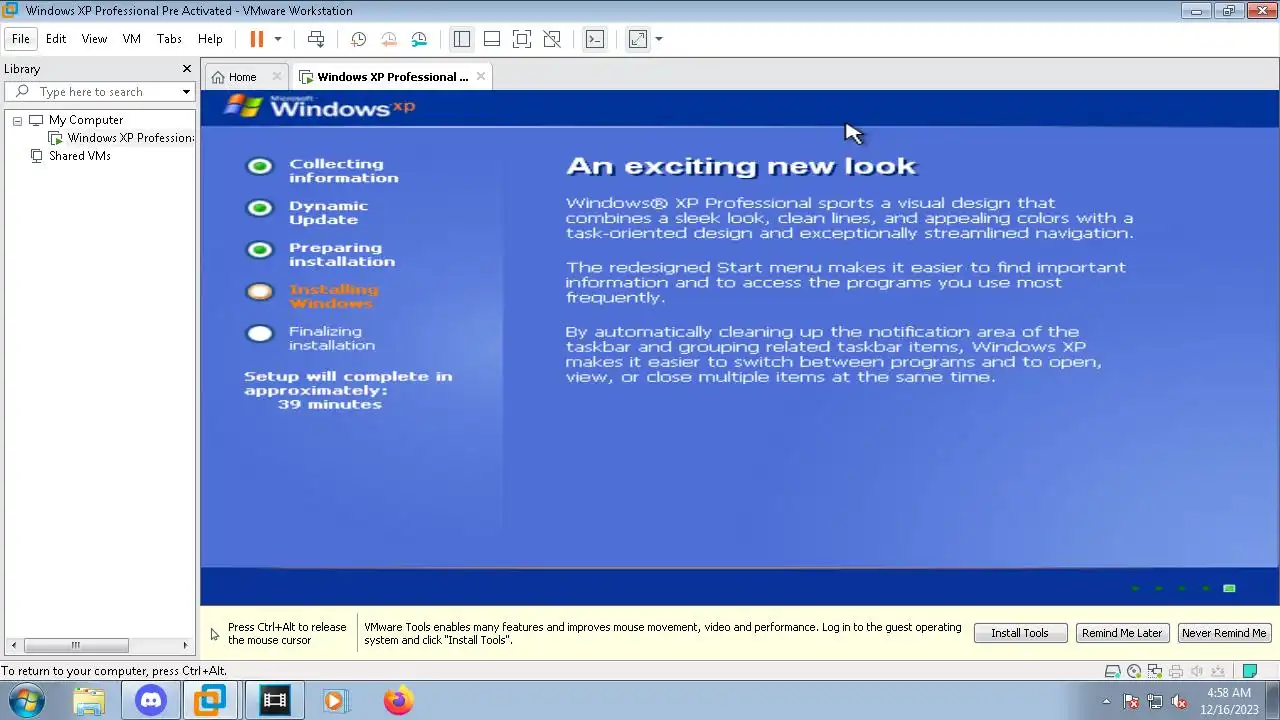Click the USB controller status icon

1218,671
